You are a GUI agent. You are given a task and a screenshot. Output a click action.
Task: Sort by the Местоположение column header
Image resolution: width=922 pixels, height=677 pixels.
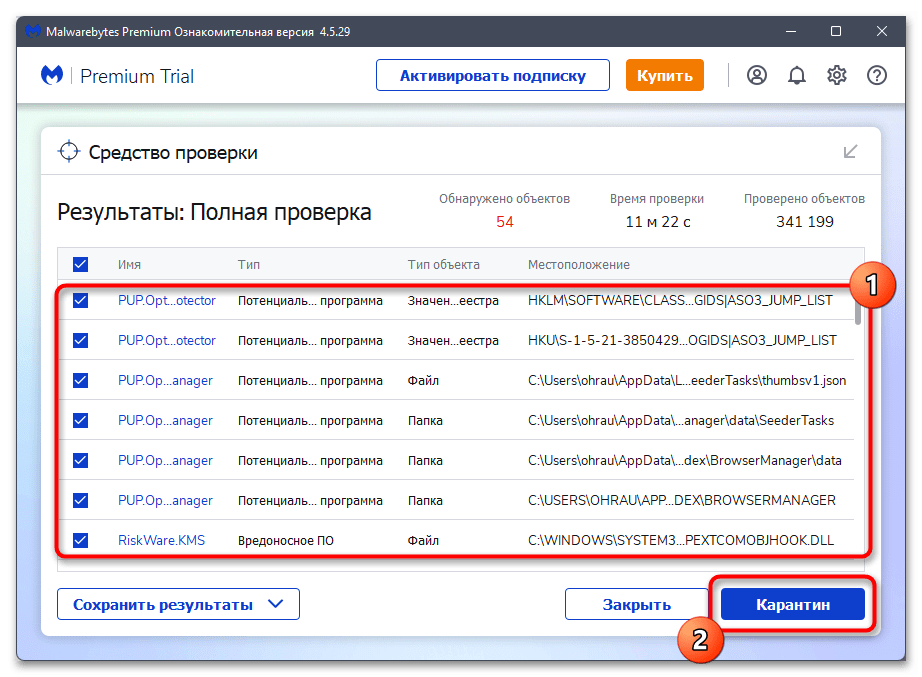pos(579,265)
